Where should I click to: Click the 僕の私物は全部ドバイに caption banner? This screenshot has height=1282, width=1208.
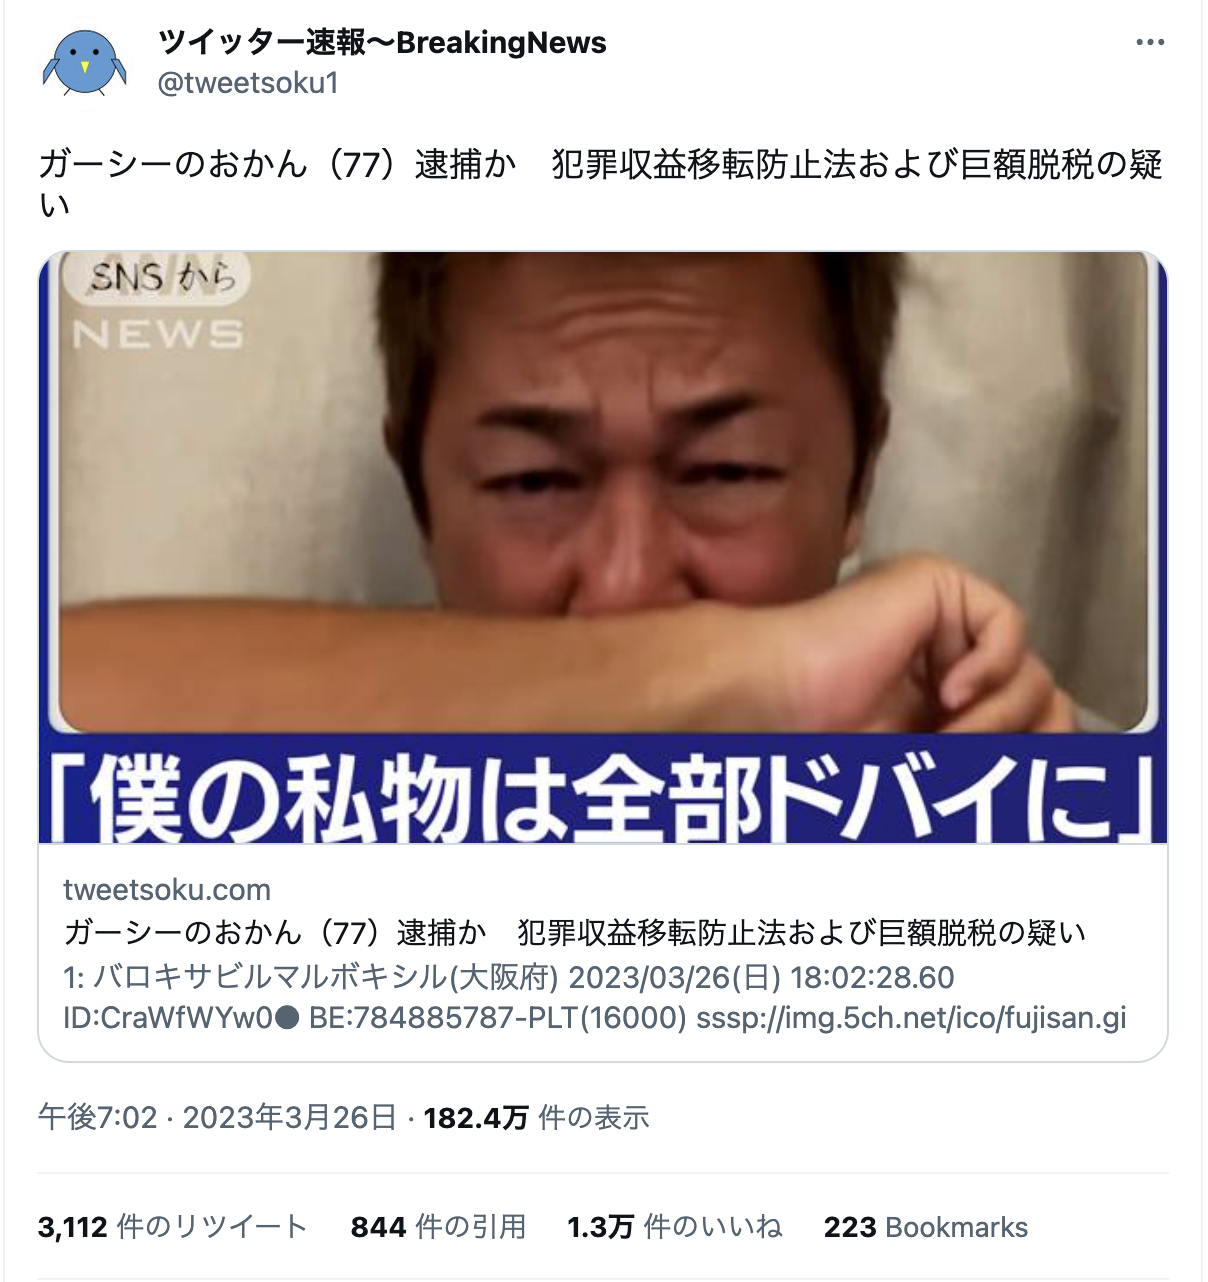click(603, 797)
